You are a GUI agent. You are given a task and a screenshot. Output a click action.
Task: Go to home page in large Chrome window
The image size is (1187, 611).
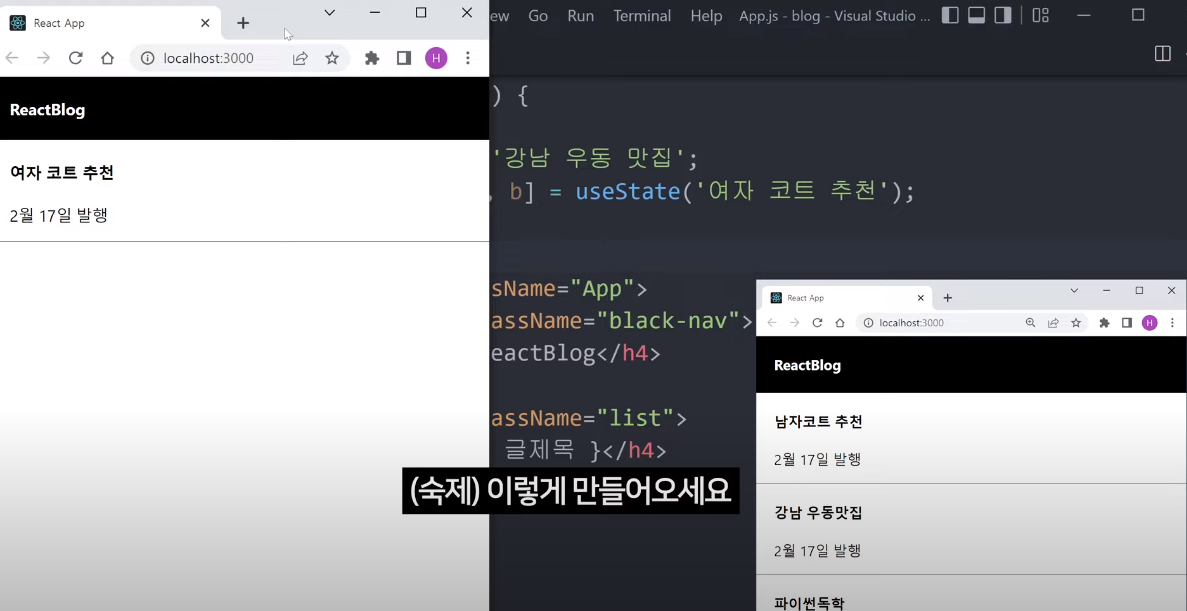point(107,58)
